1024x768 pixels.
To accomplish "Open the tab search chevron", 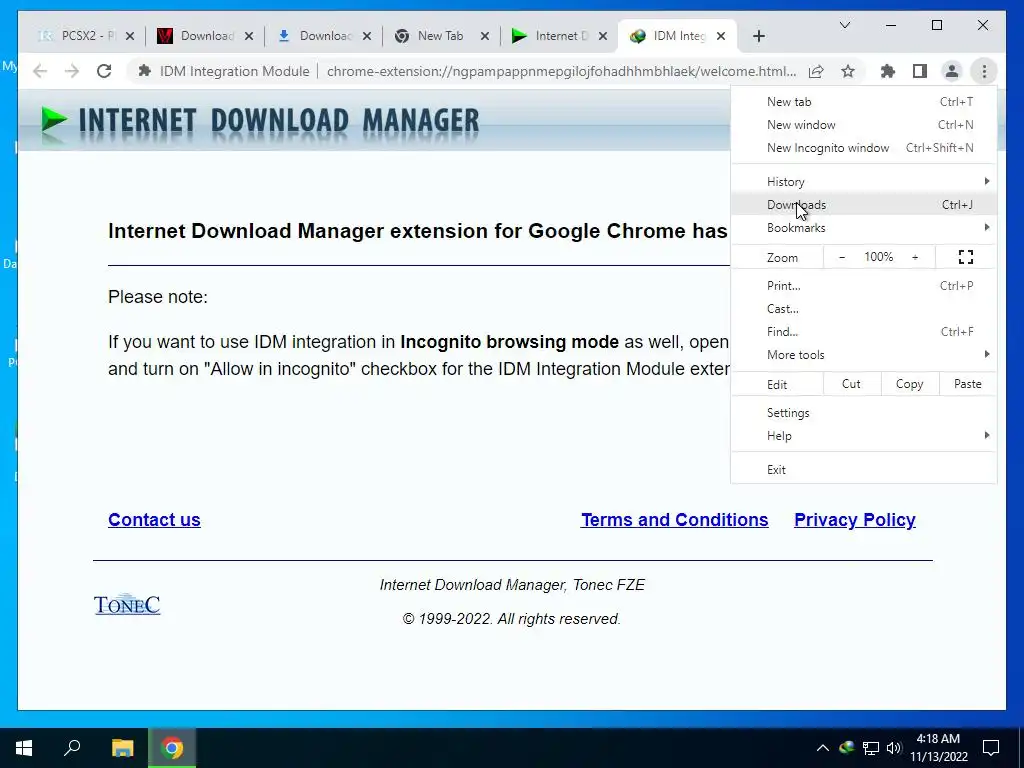I will click(x=844, y=25).
